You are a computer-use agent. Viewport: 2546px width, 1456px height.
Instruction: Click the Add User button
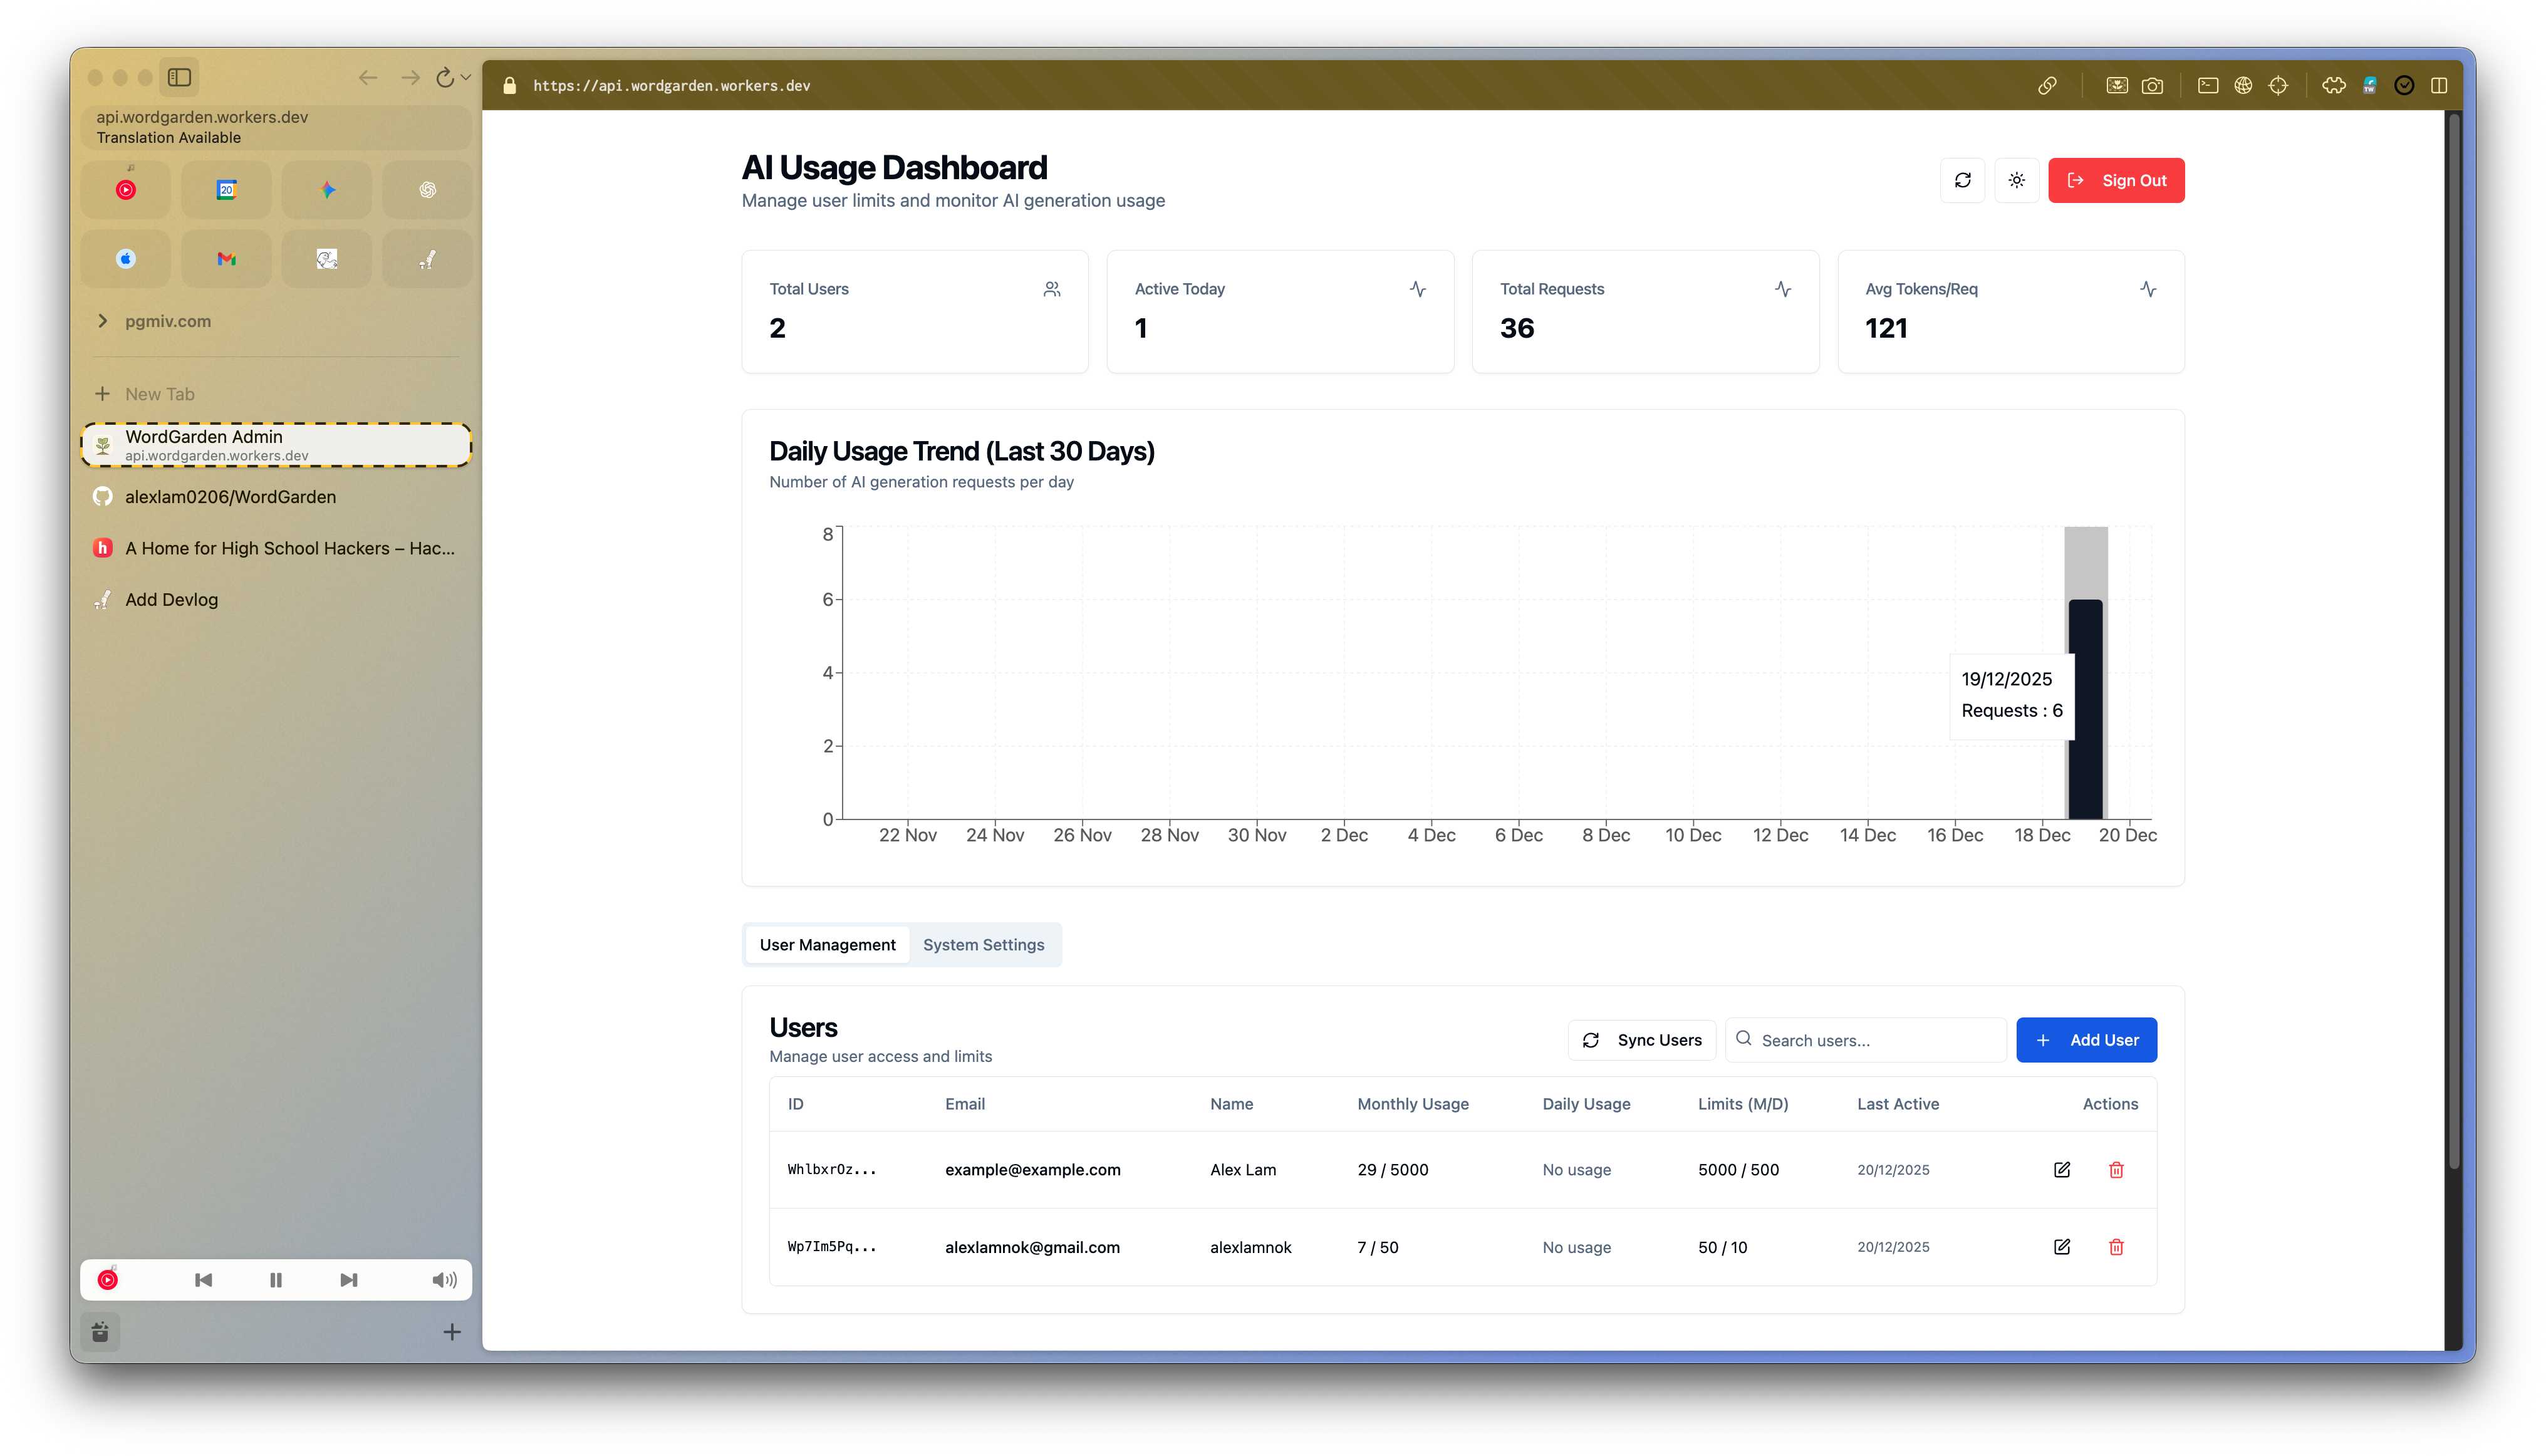pos(2086,1040)
